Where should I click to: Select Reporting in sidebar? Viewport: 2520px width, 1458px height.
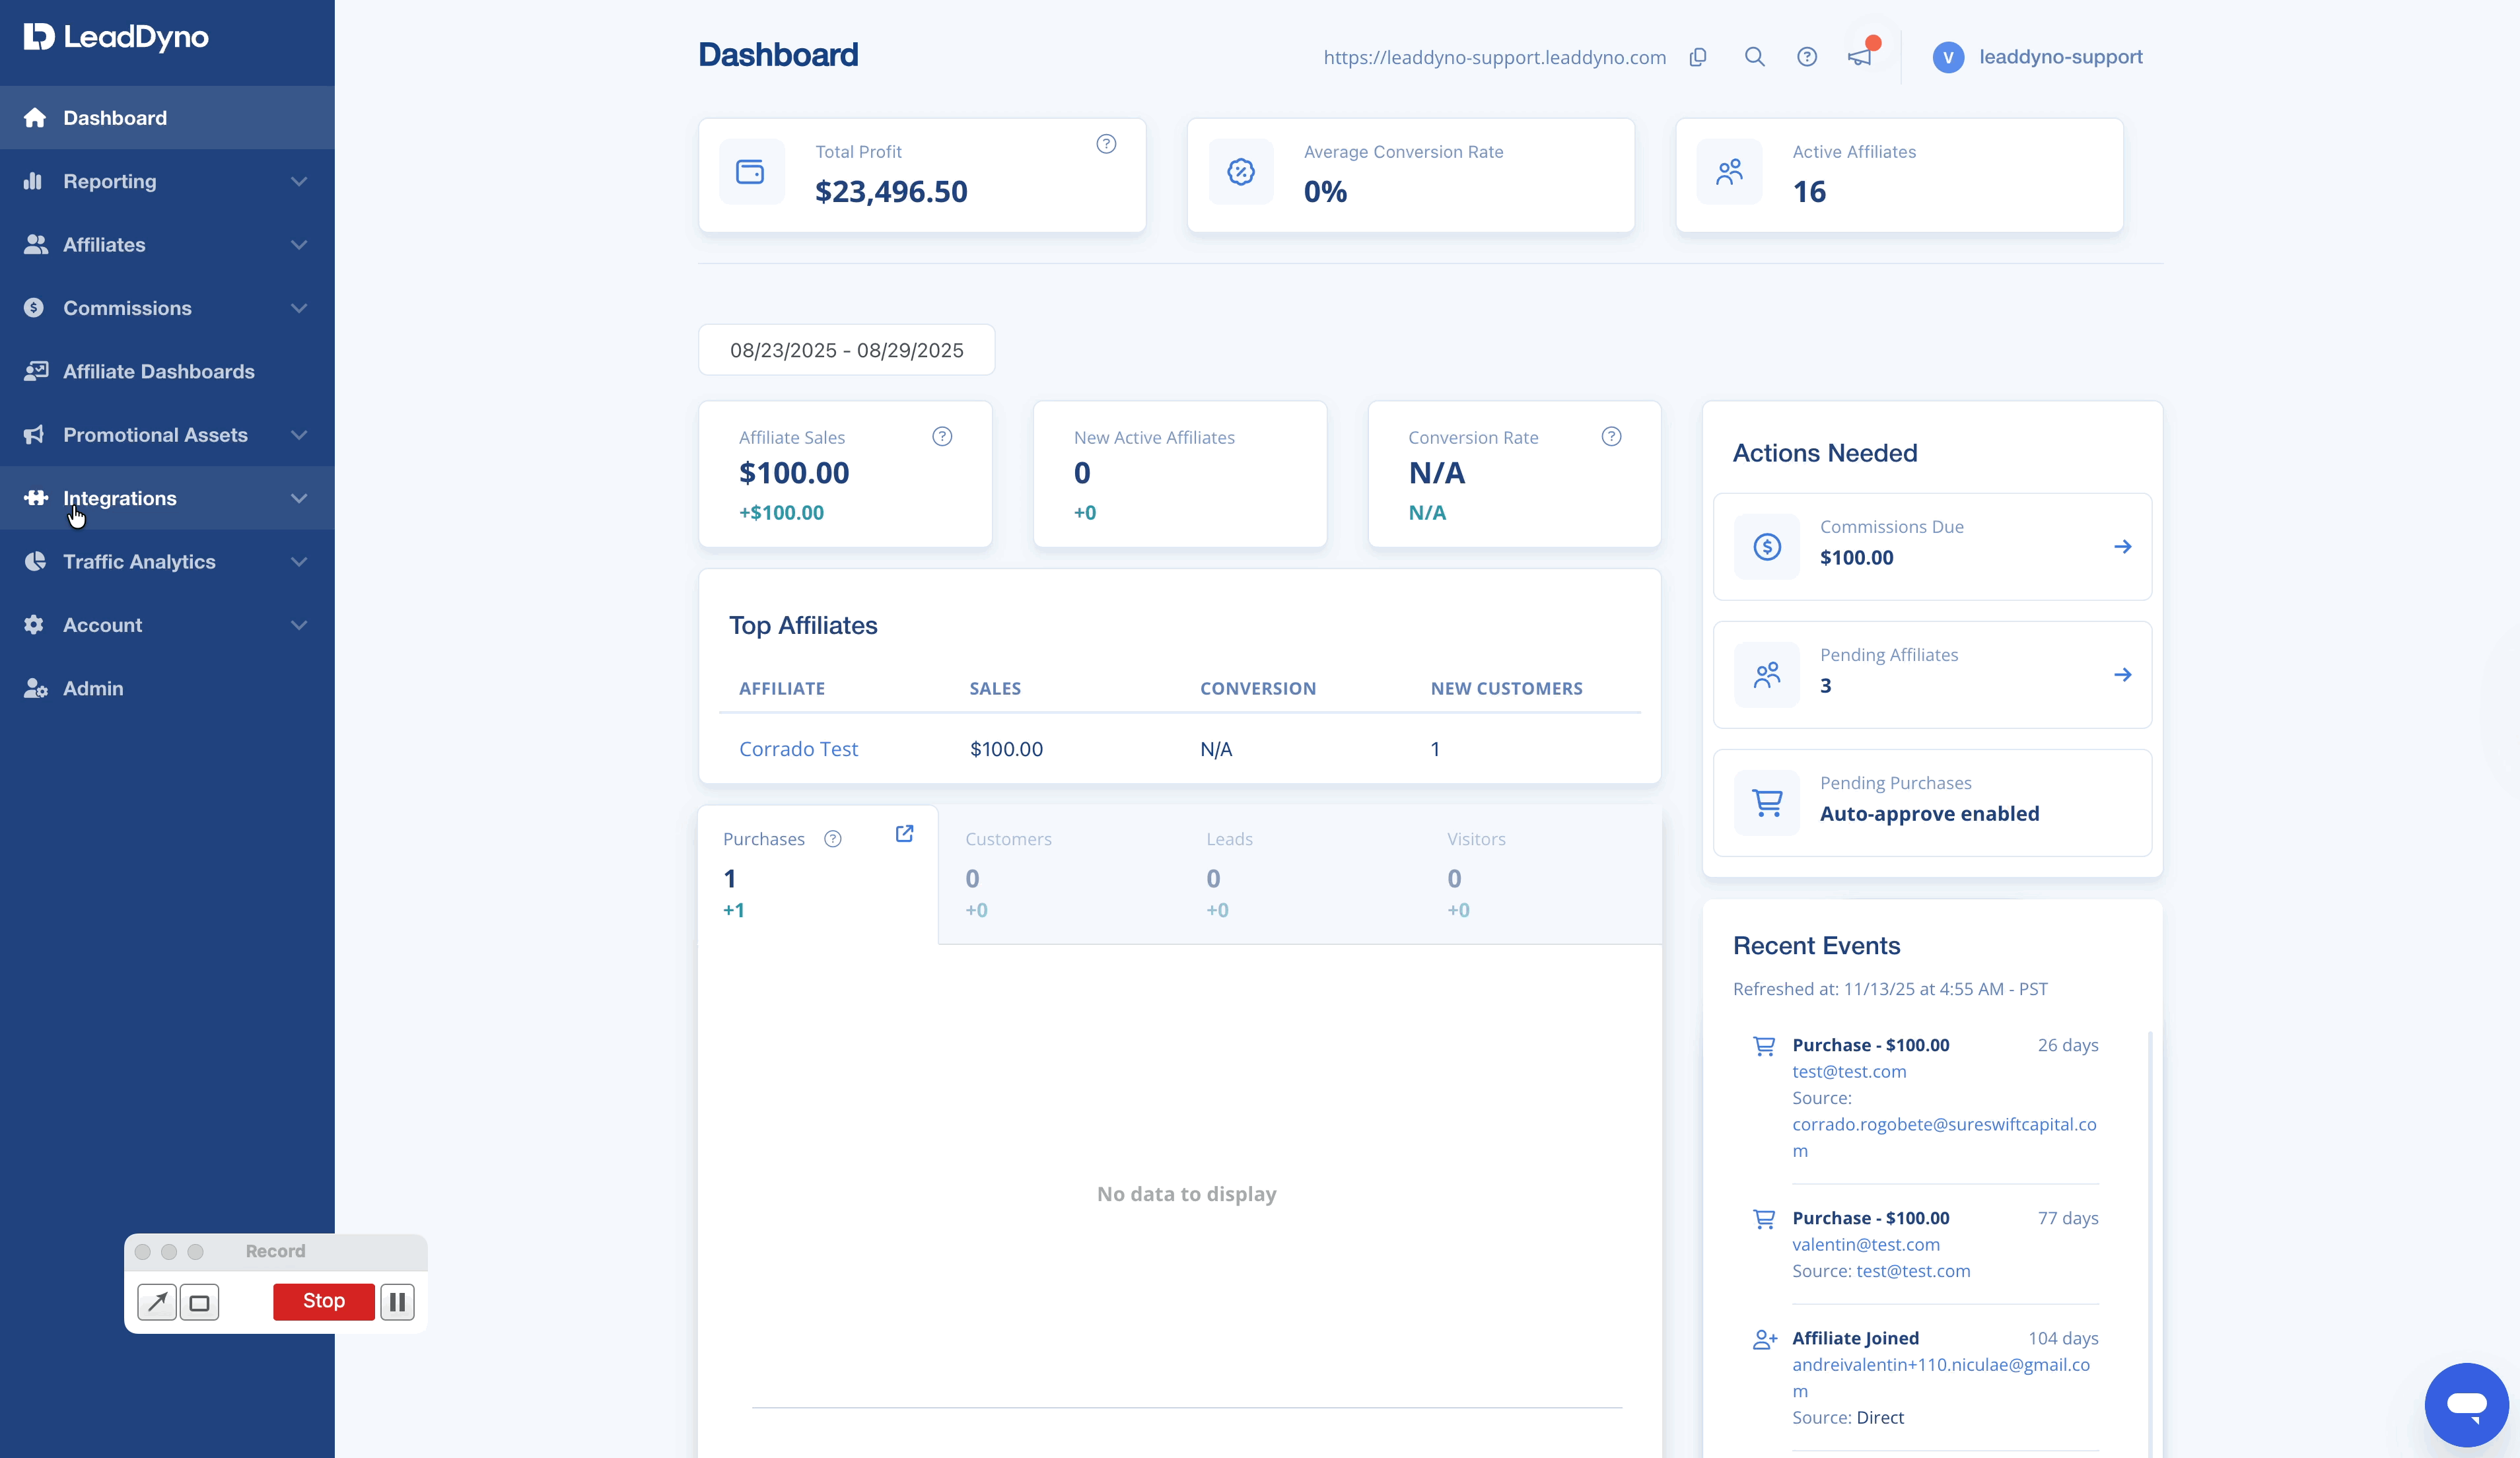pyautogui.click(x=167, y=182)
